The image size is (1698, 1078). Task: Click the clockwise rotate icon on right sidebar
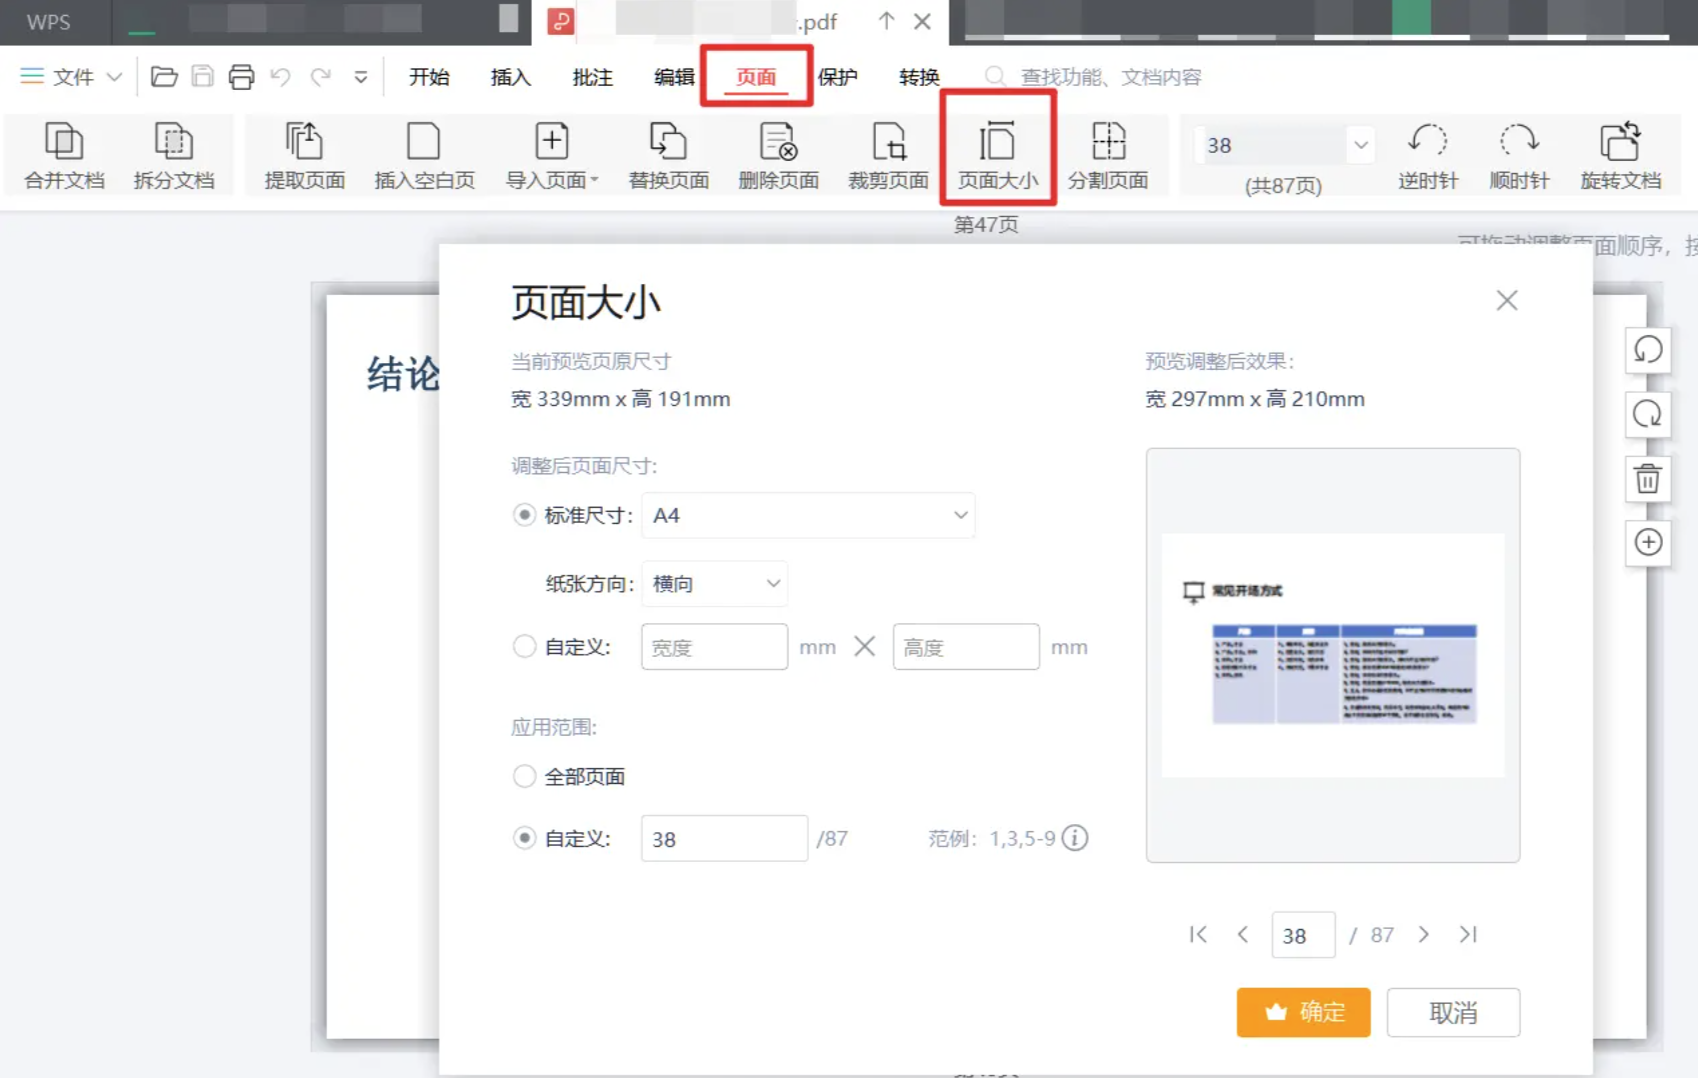coord(1648,414)
